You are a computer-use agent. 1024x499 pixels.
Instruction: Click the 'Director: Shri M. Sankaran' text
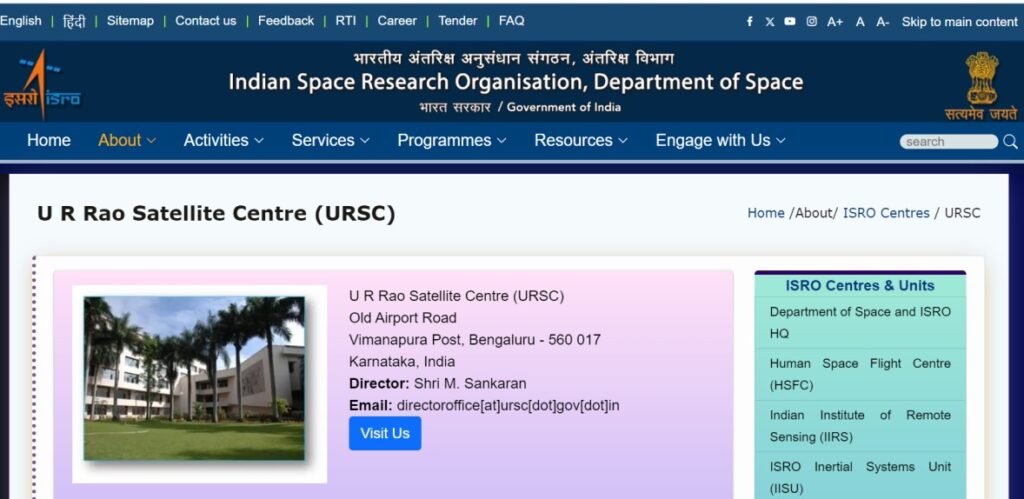pos(438,383)
